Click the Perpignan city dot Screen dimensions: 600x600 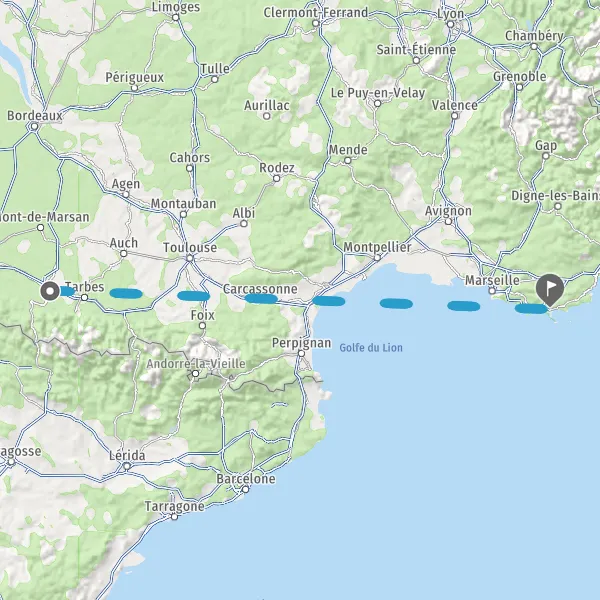coord(302,354)
